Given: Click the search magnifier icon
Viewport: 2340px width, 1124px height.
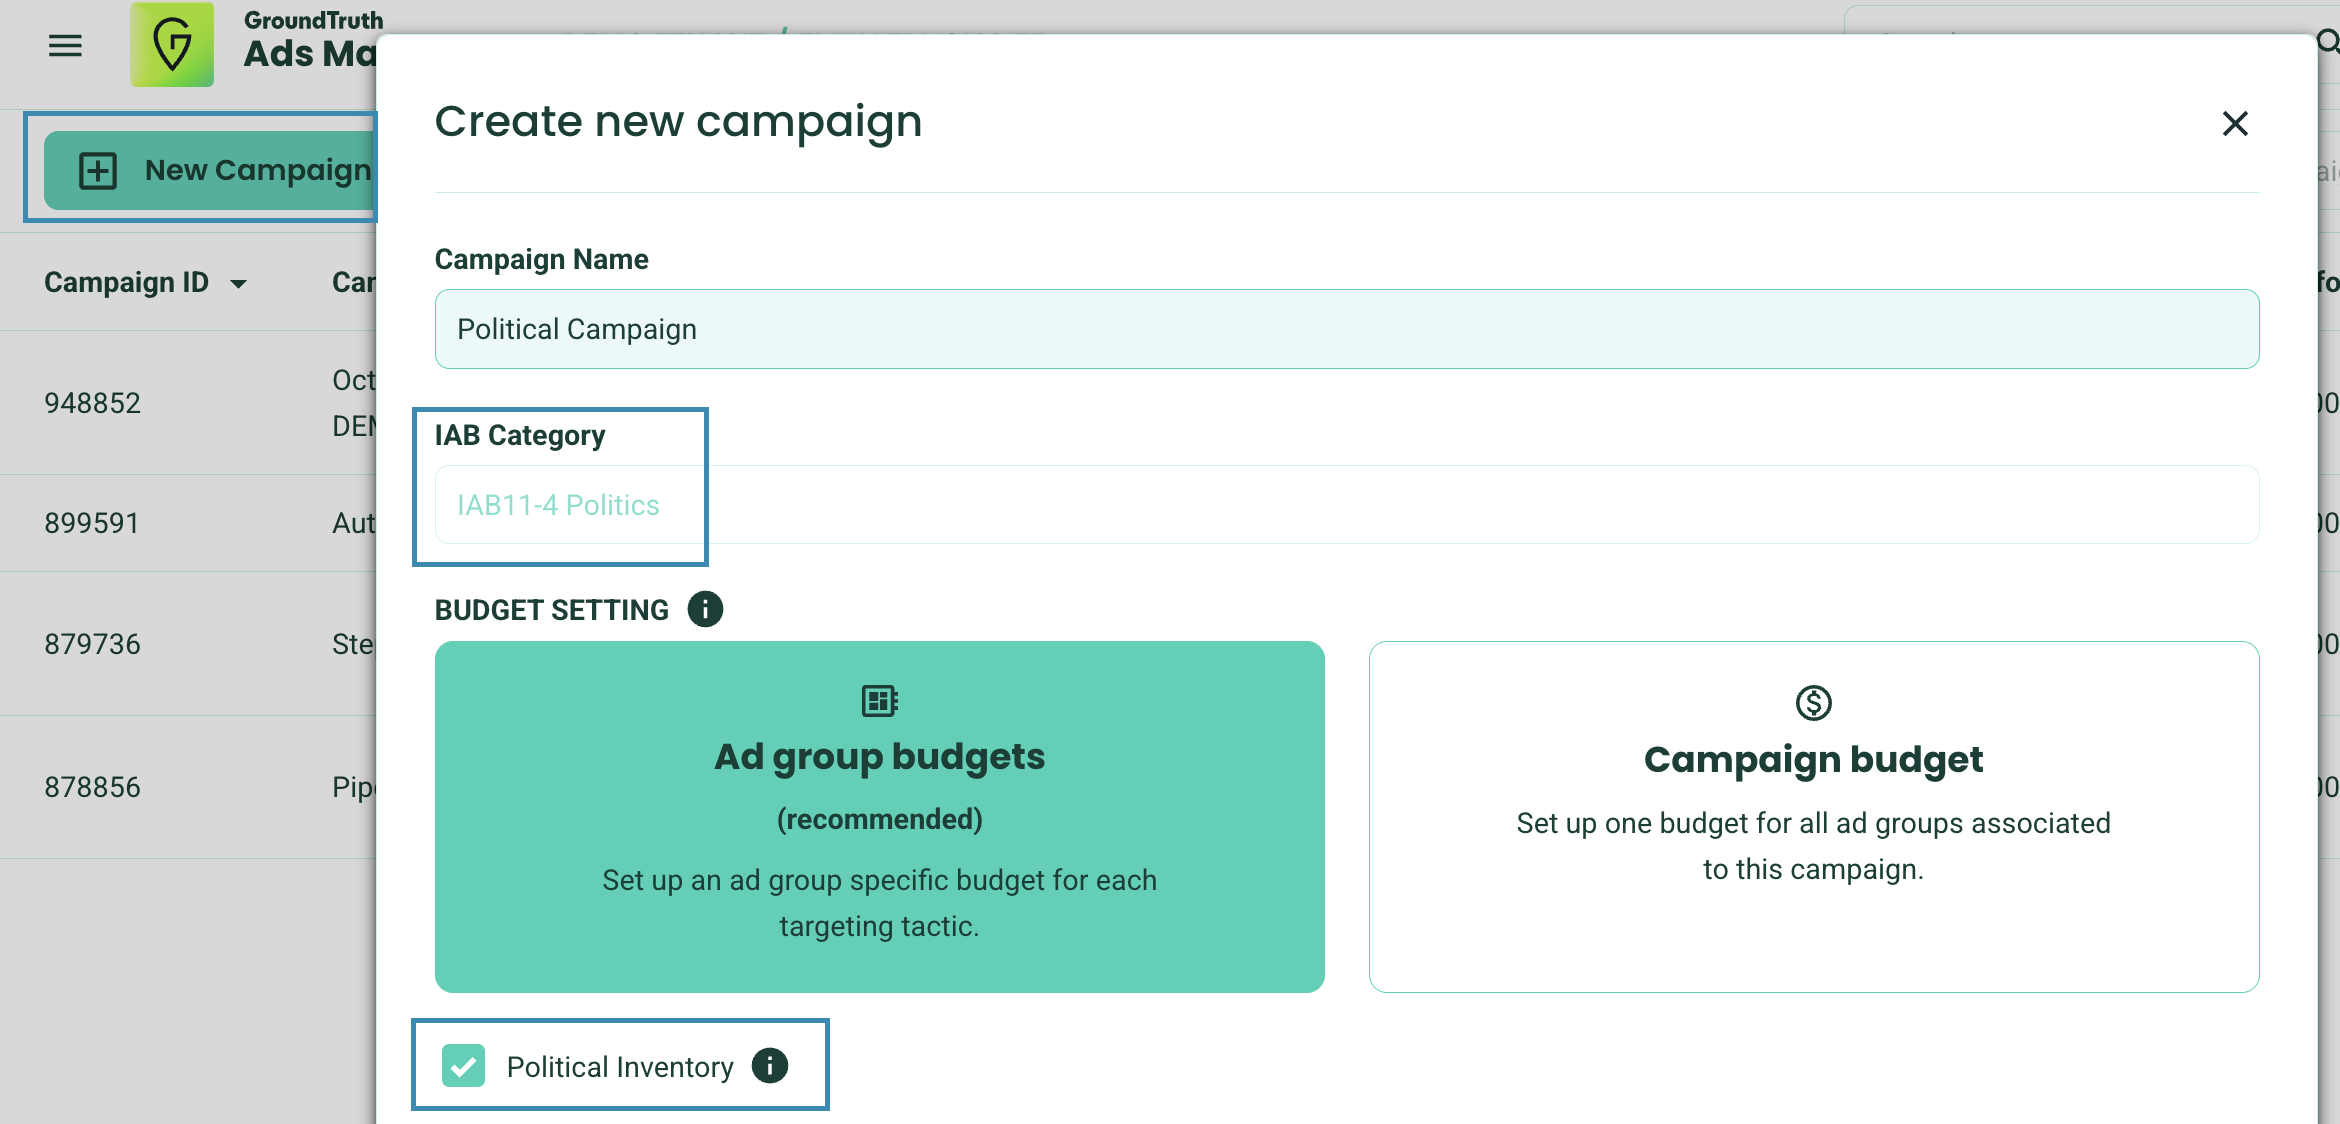Looking at the screenshot, I should point(2328,42).
